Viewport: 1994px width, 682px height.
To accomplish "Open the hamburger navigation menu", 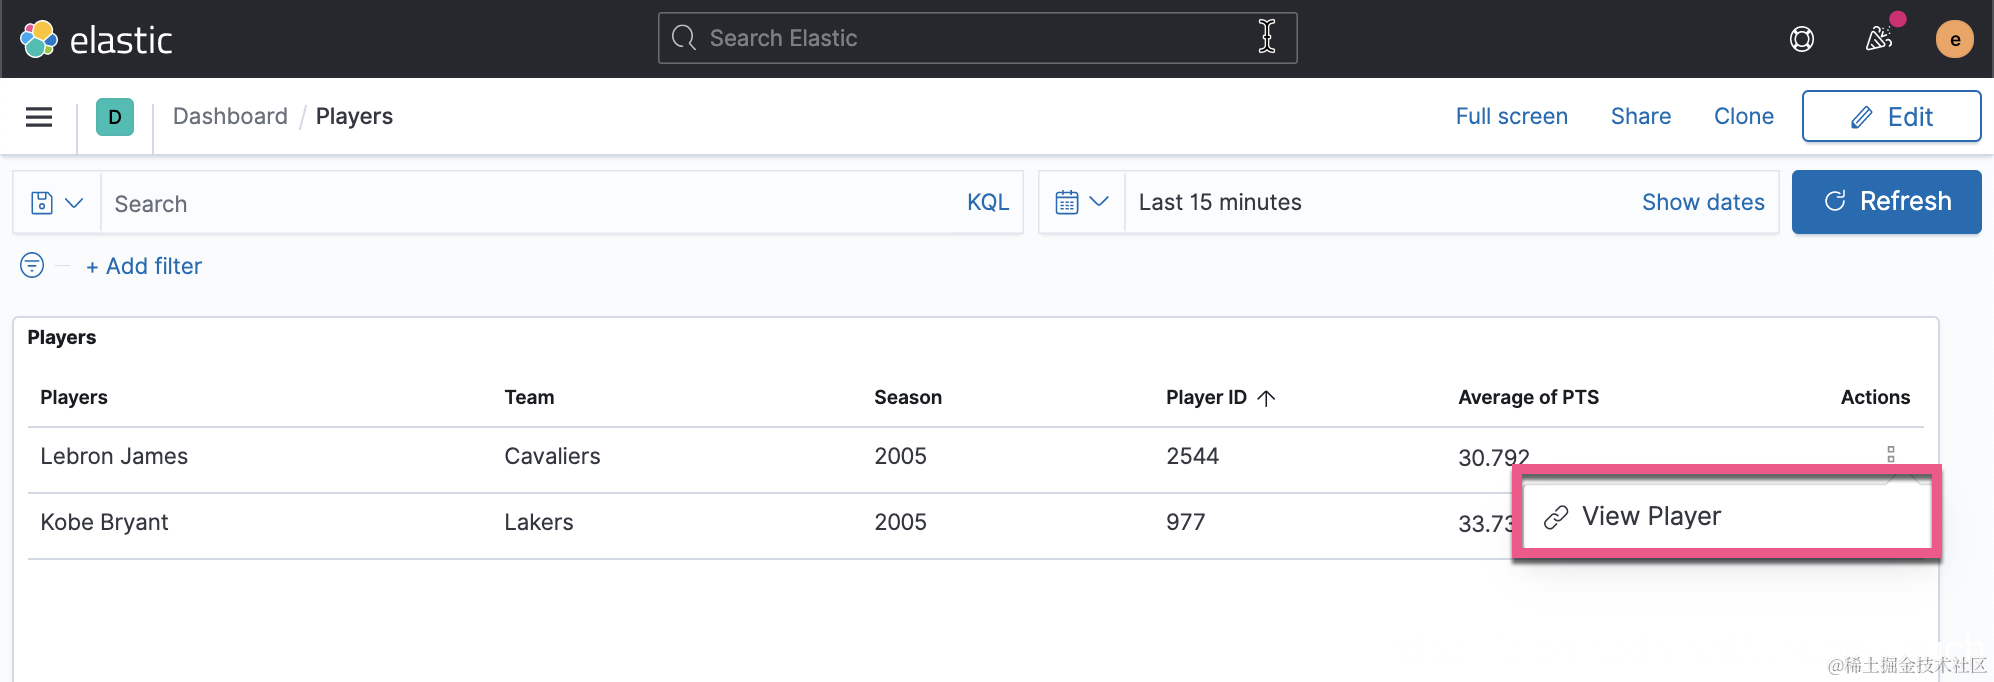I will point(39,117).
